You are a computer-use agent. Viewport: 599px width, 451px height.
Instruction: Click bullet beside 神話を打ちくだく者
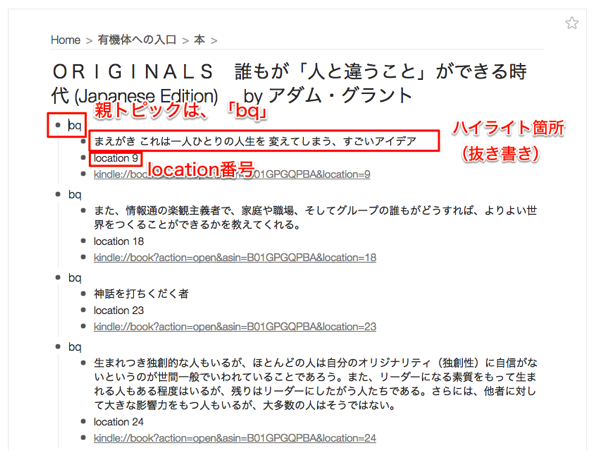(84, 294)
